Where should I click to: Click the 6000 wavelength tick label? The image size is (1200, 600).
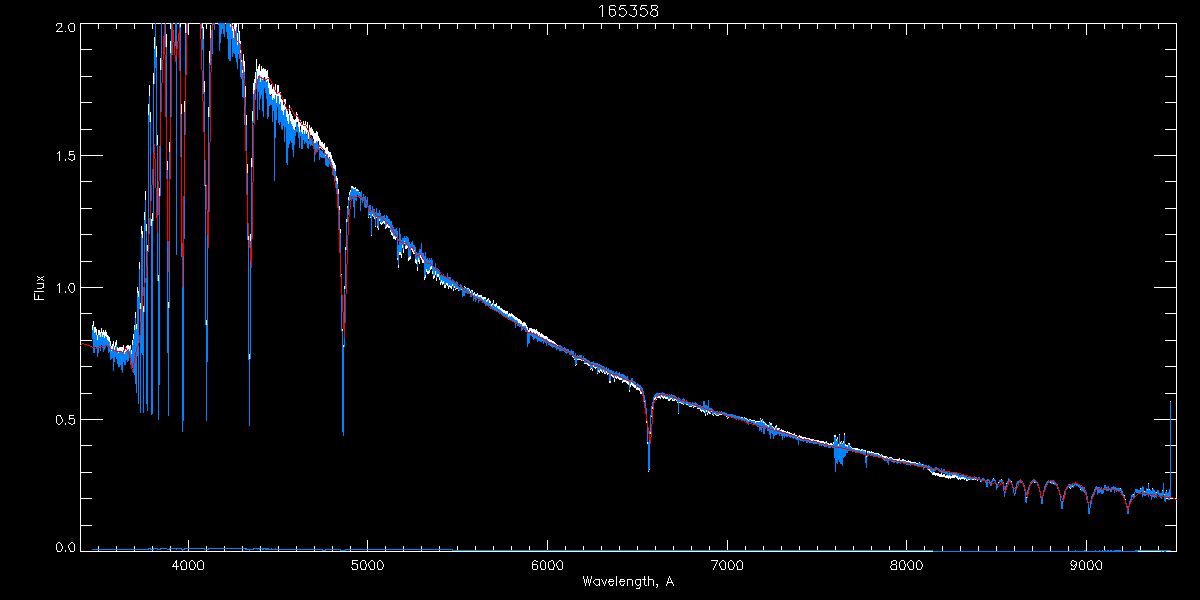tap(547, 563)
